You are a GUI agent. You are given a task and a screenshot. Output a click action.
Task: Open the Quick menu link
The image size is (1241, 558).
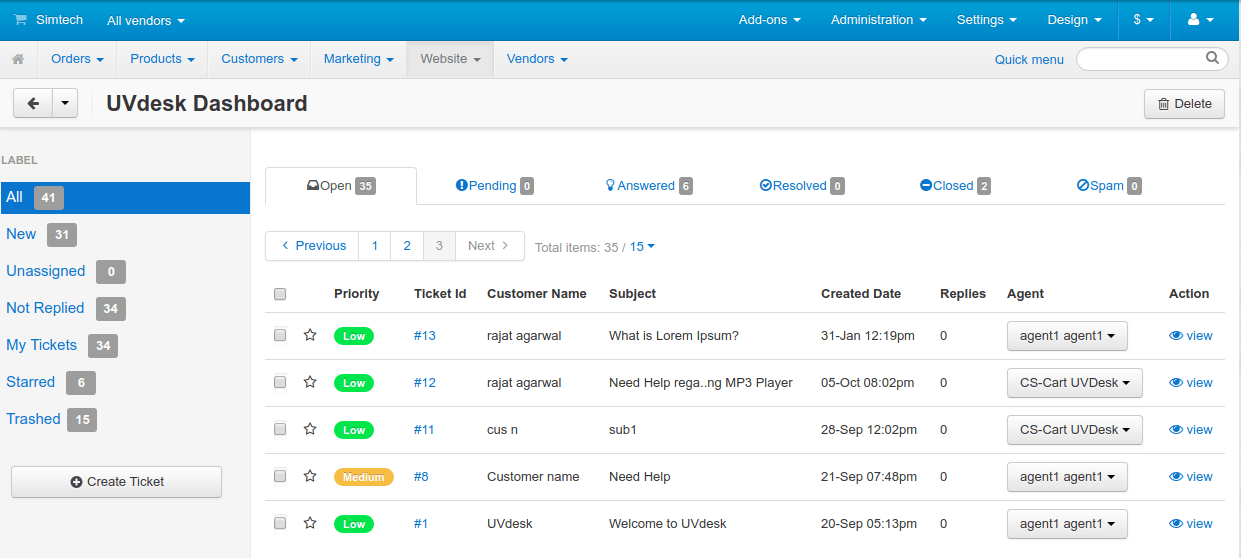coord(1029,59)
